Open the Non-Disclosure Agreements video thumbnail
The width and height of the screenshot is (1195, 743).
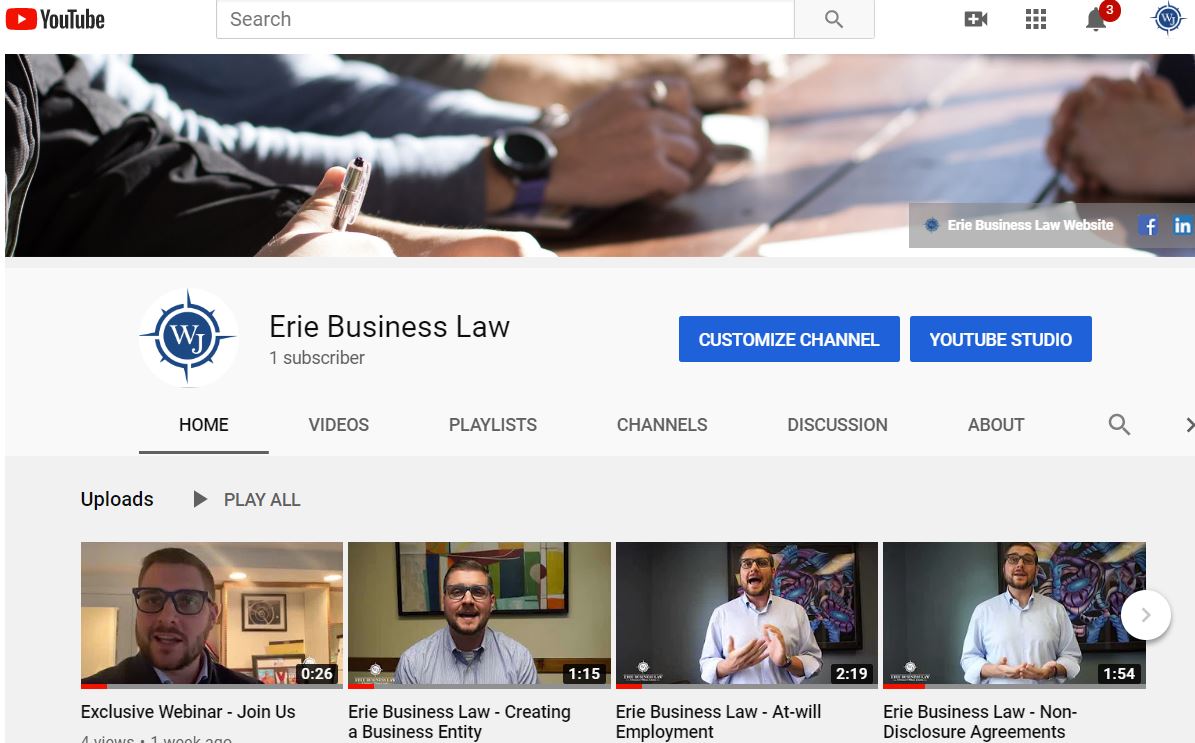click(x=1014, y=615)
